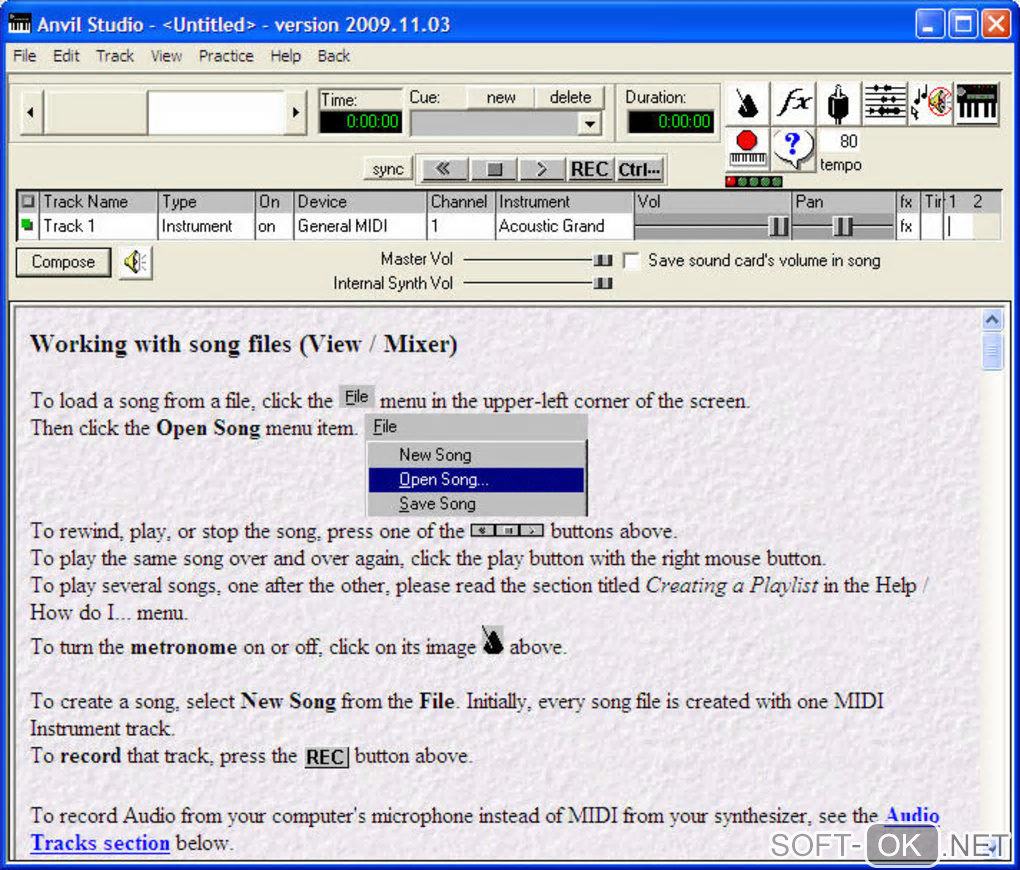Viewport: 1020px width, 870px height.
Task: Open the mixer sliders icon
Action: (884, 104)
